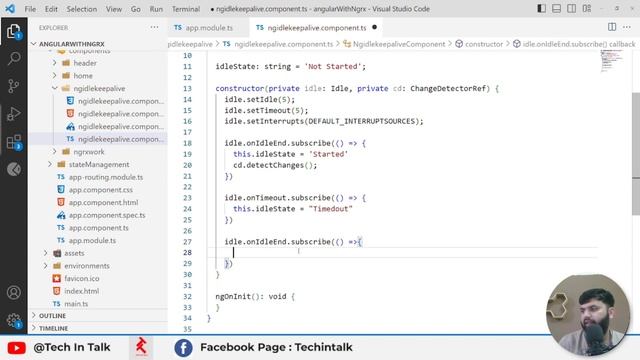The height and width of the screenshot is (360, 640).
Task: Expand the stateManagement folder
Action: (x=98, y=164)
